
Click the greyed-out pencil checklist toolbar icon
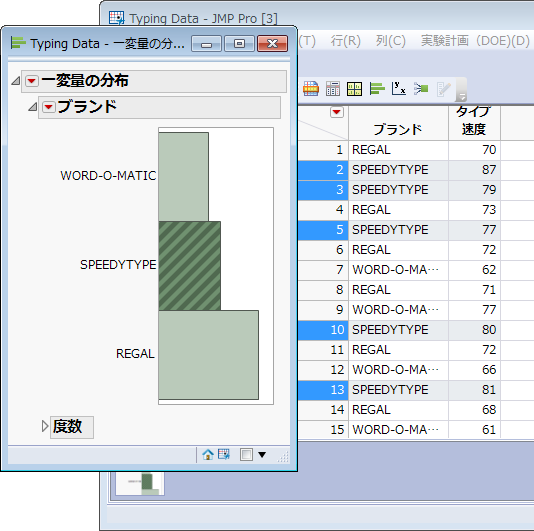(x=443, y=89)
